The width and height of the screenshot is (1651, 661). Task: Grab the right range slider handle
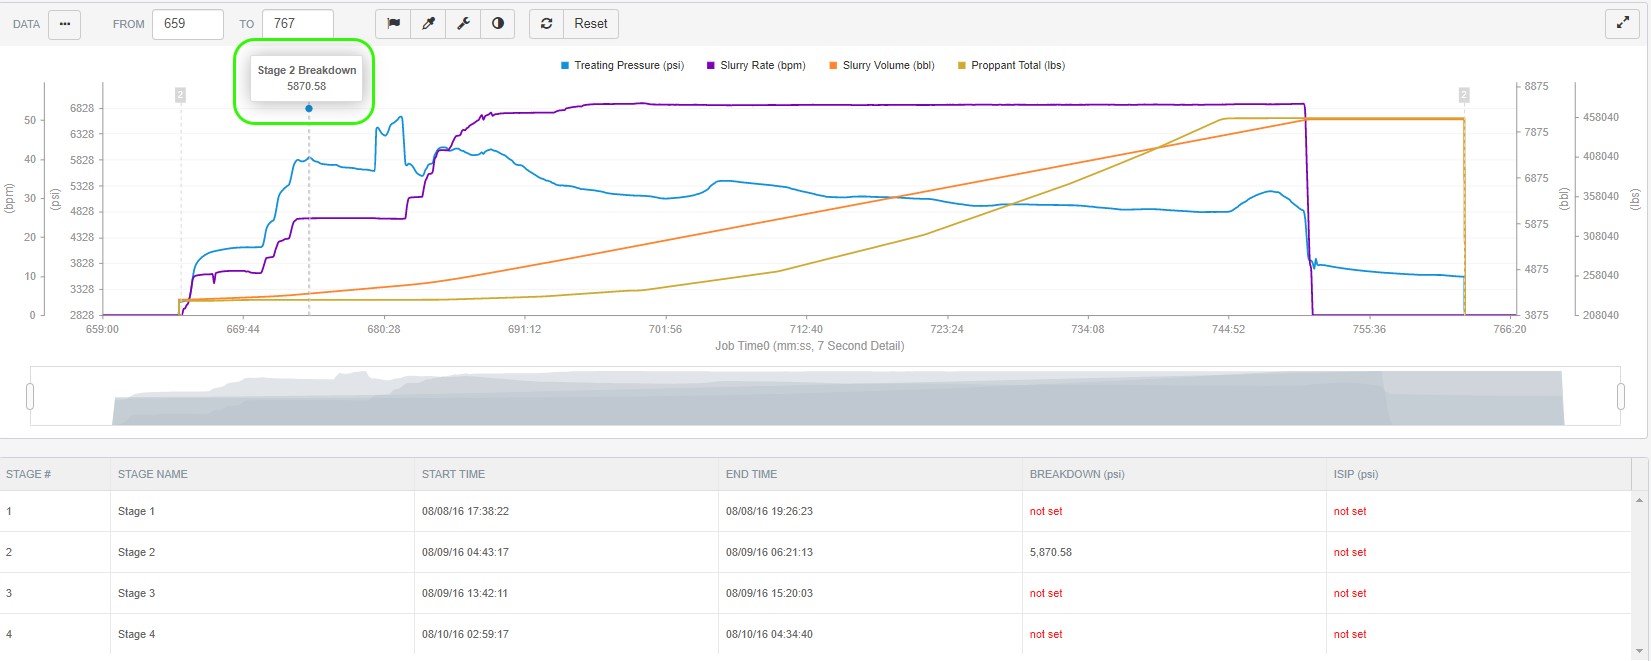click(1621, 397)
